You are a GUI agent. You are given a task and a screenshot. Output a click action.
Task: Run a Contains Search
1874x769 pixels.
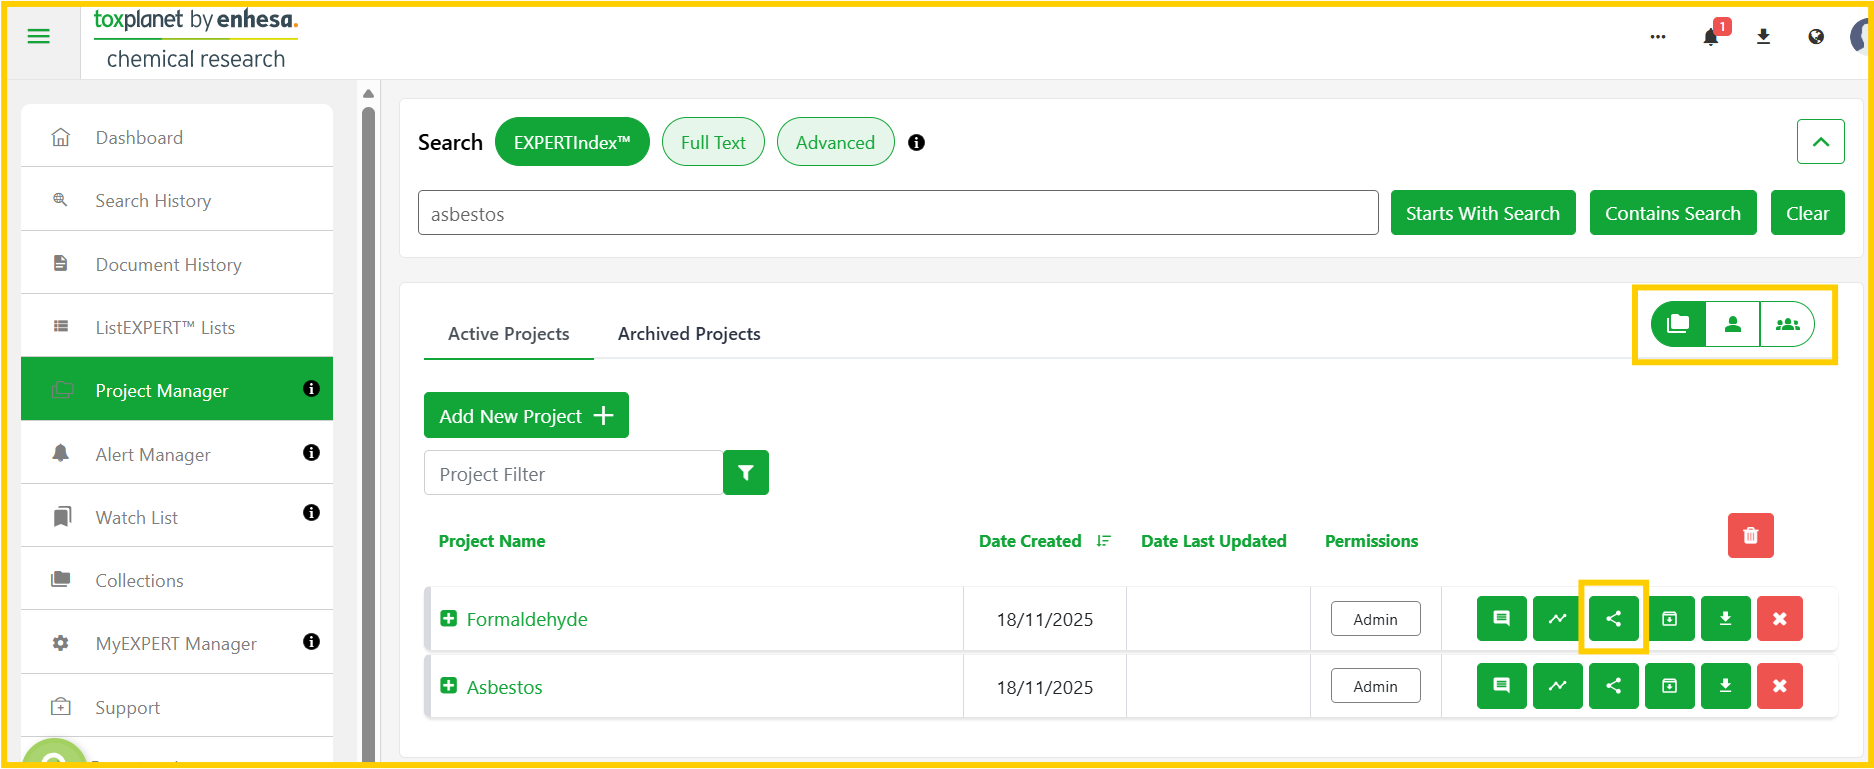click(x=1672, y=213)
